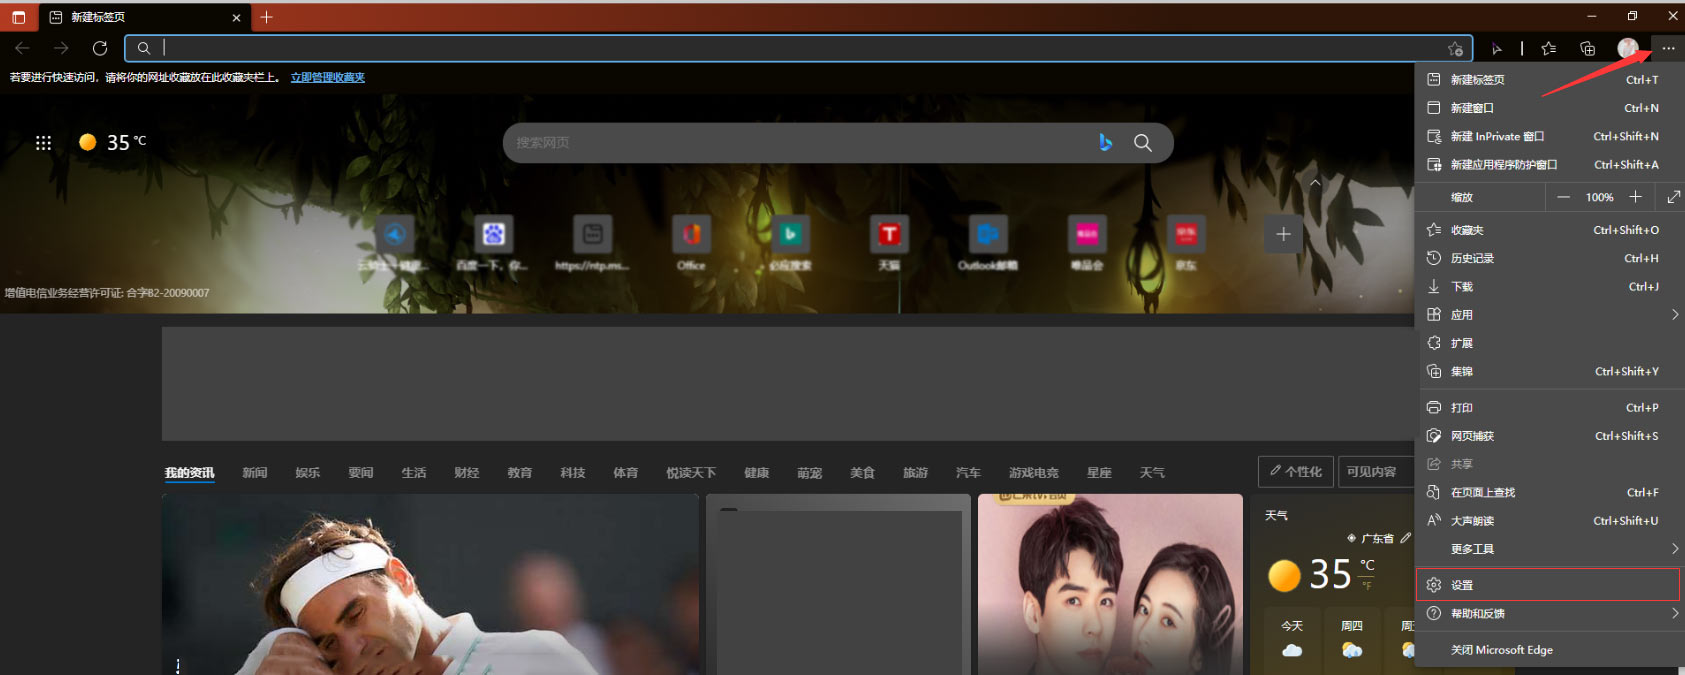The image size is (1685, 675).
Task: Expand the 应用 submenu
Action: [1547, 314]
